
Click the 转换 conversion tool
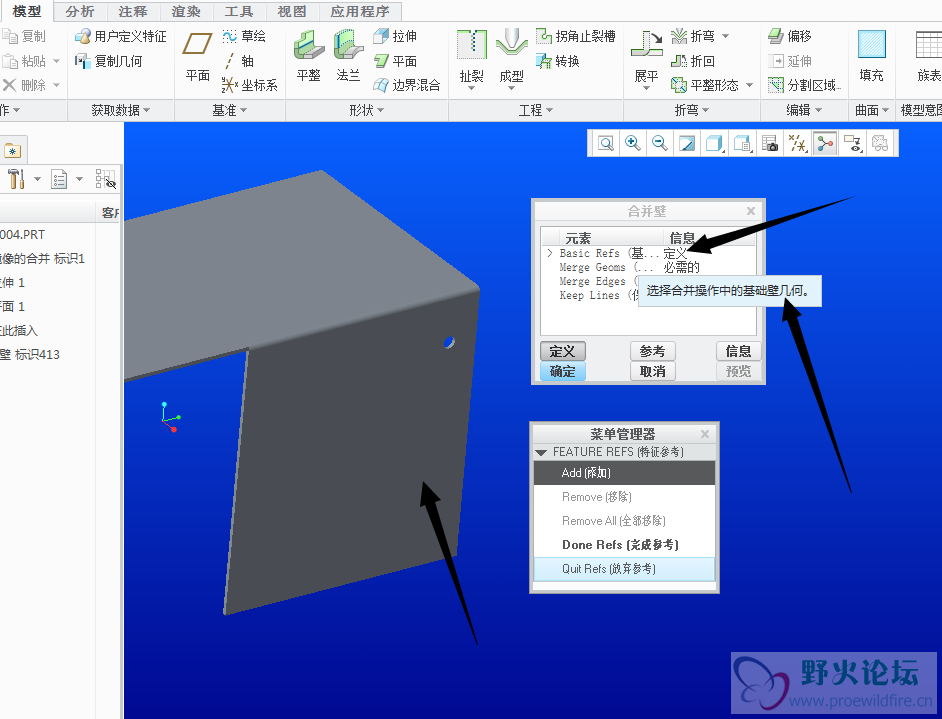pyautogui.click(x=558, y=61)
